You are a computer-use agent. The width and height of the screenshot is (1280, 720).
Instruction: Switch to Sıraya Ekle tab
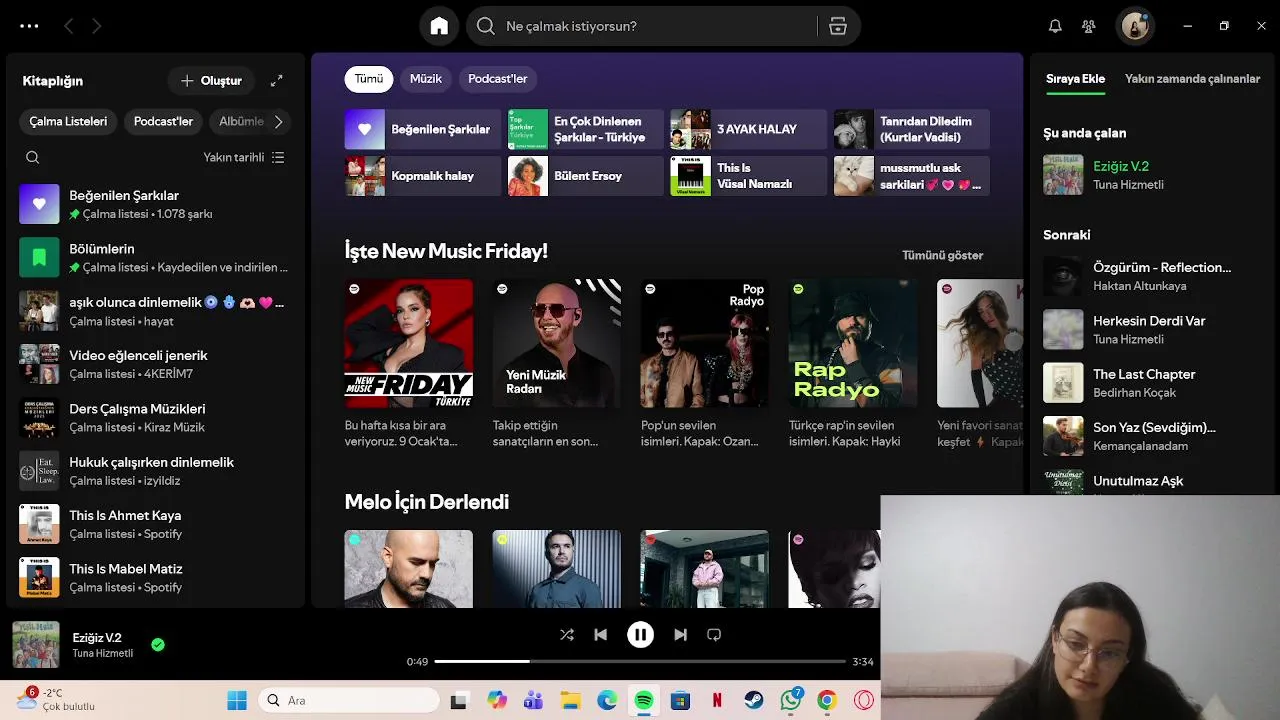[1075, 79]
